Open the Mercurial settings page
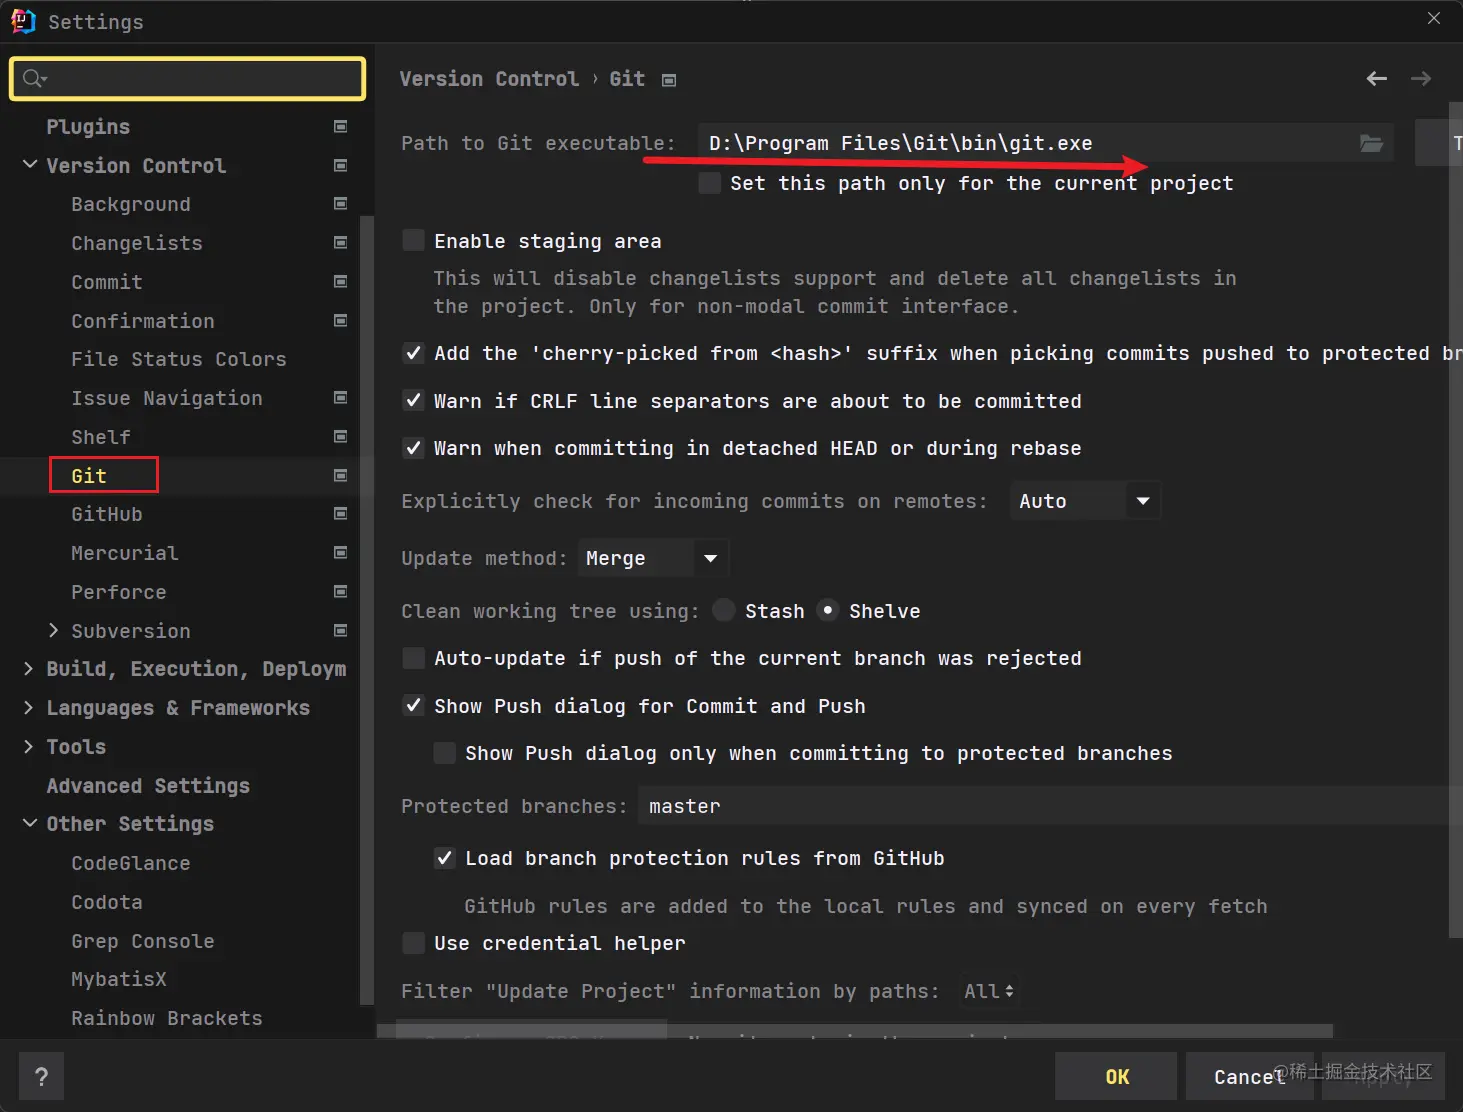 click(x=125, y=553)
